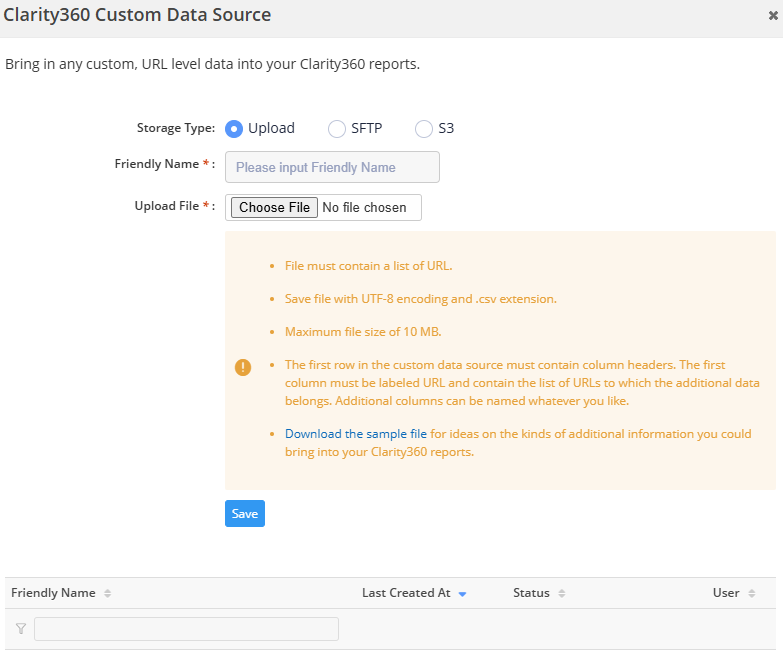Click the Status column header text
Image resolution: width=783 pixels, height=651 pixels.
click(531, 593)
